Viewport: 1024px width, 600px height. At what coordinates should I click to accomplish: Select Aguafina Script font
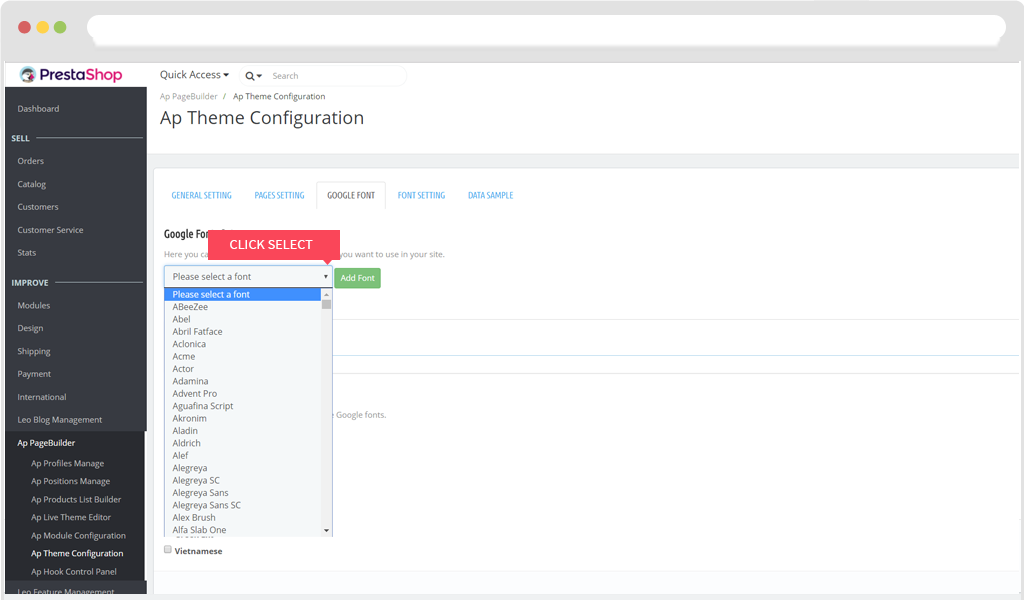(x=243, y=406)
